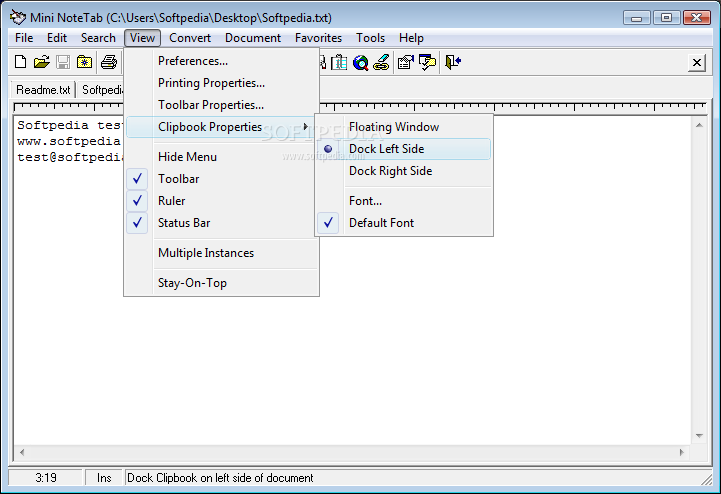
Task: Click the Mini NoteTab title bar icon
Action: click(x=18, y=17)
